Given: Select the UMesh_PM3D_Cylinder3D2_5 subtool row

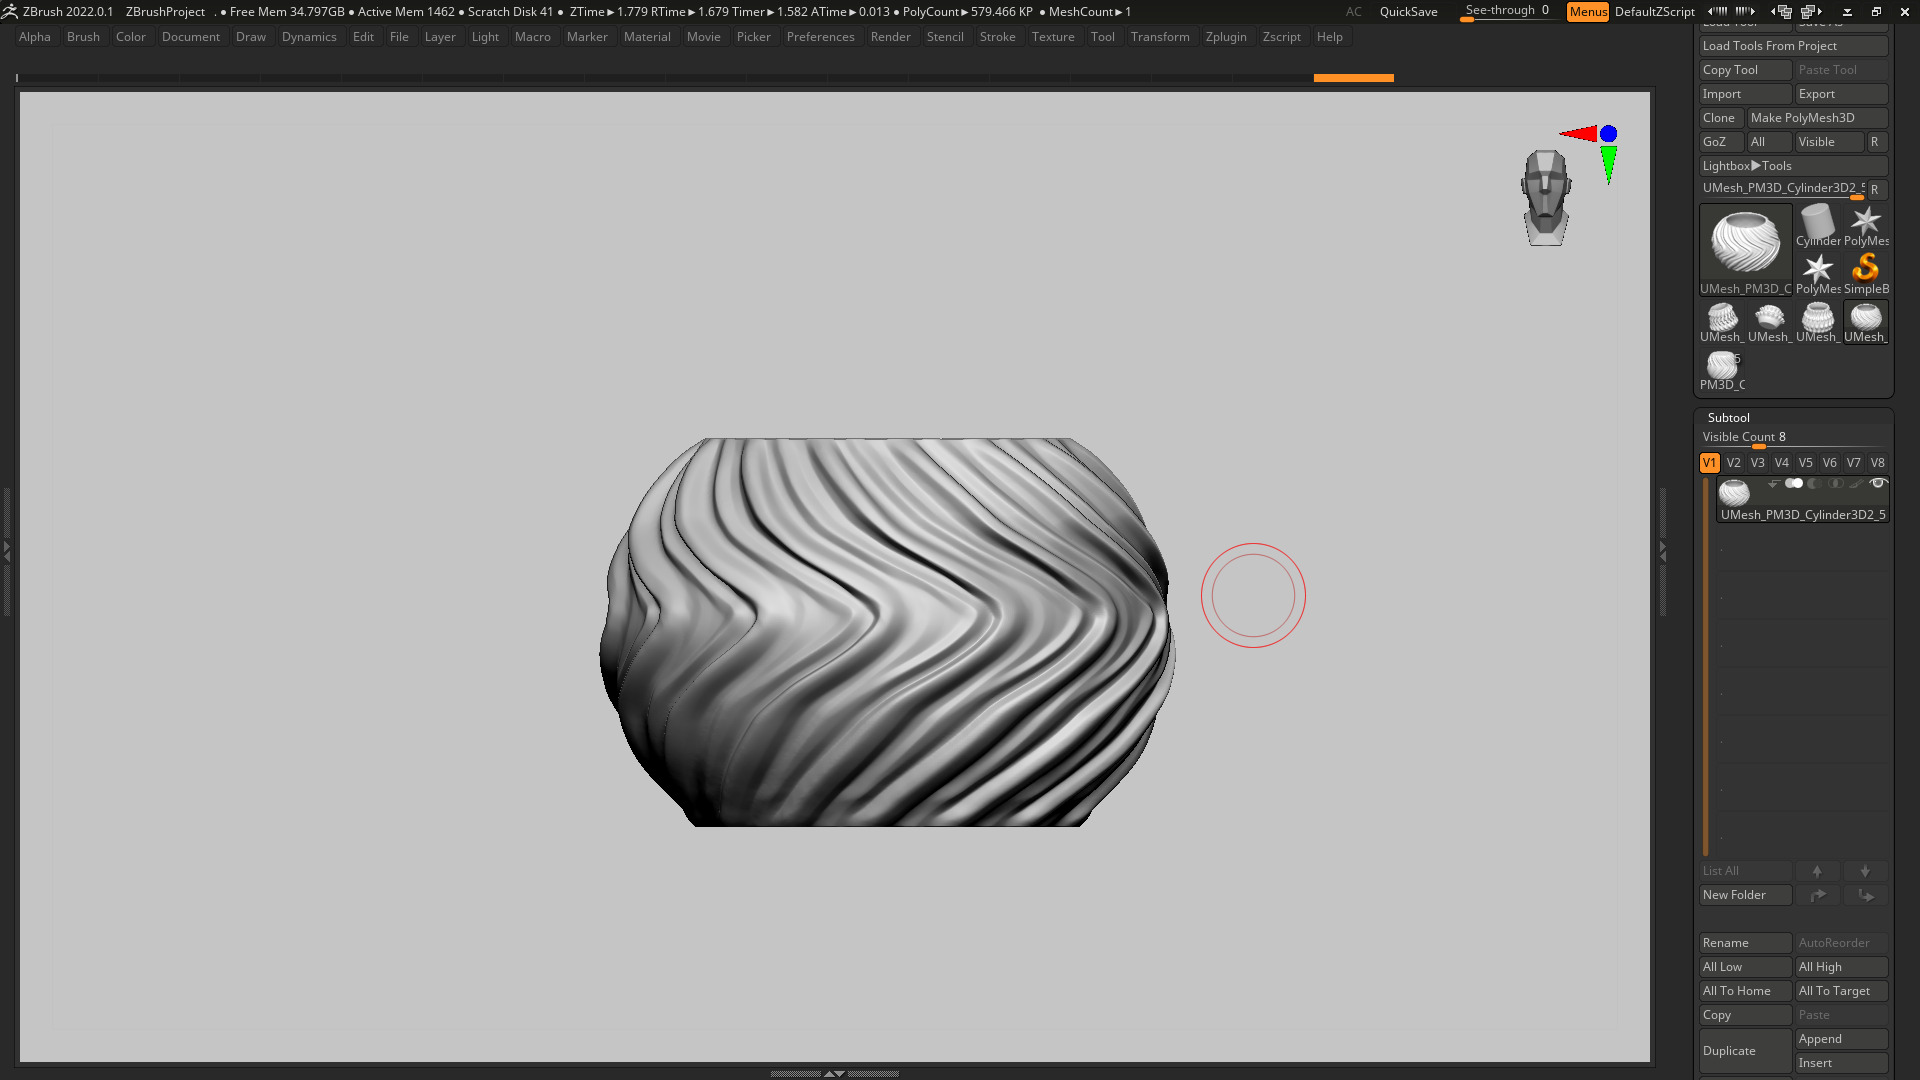Looking at the screenshot, I should tap(1802, 500).
